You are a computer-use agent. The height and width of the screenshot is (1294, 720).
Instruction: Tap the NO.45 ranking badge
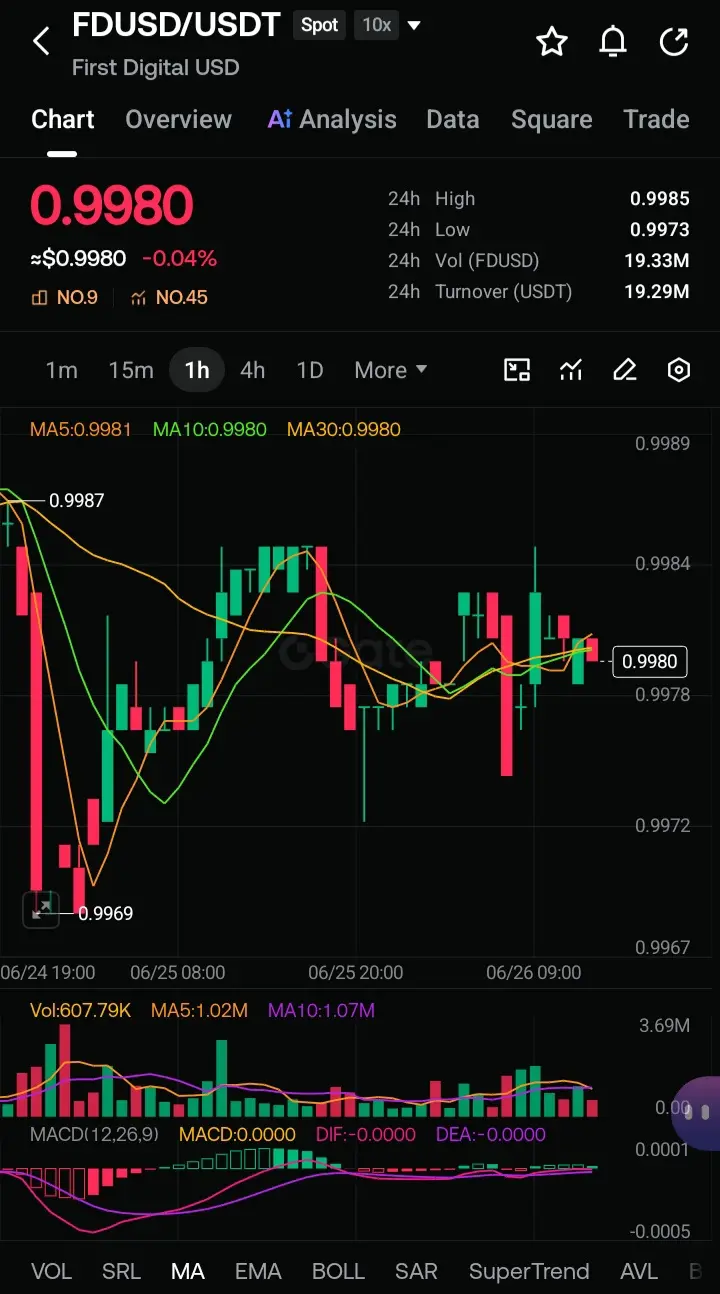pos(169,297)
